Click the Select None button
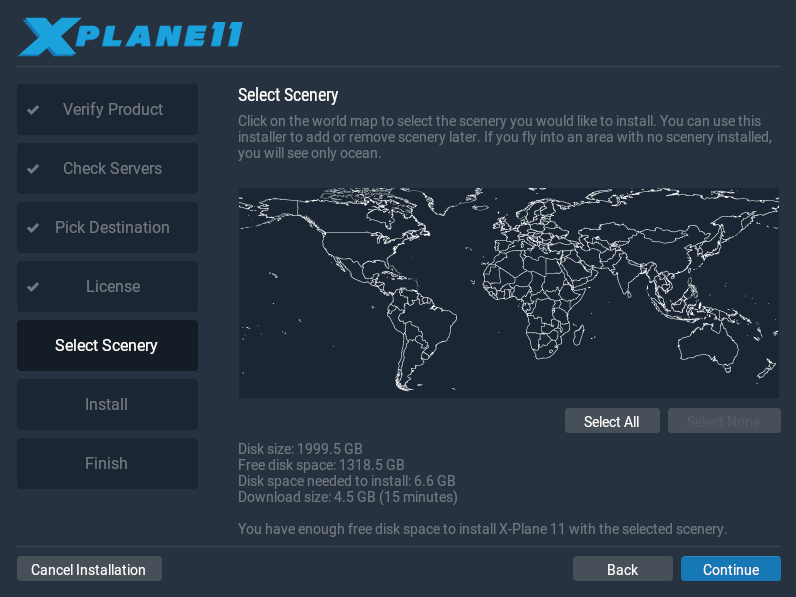This screenshot has width=796, height=597. click(724, 421)
